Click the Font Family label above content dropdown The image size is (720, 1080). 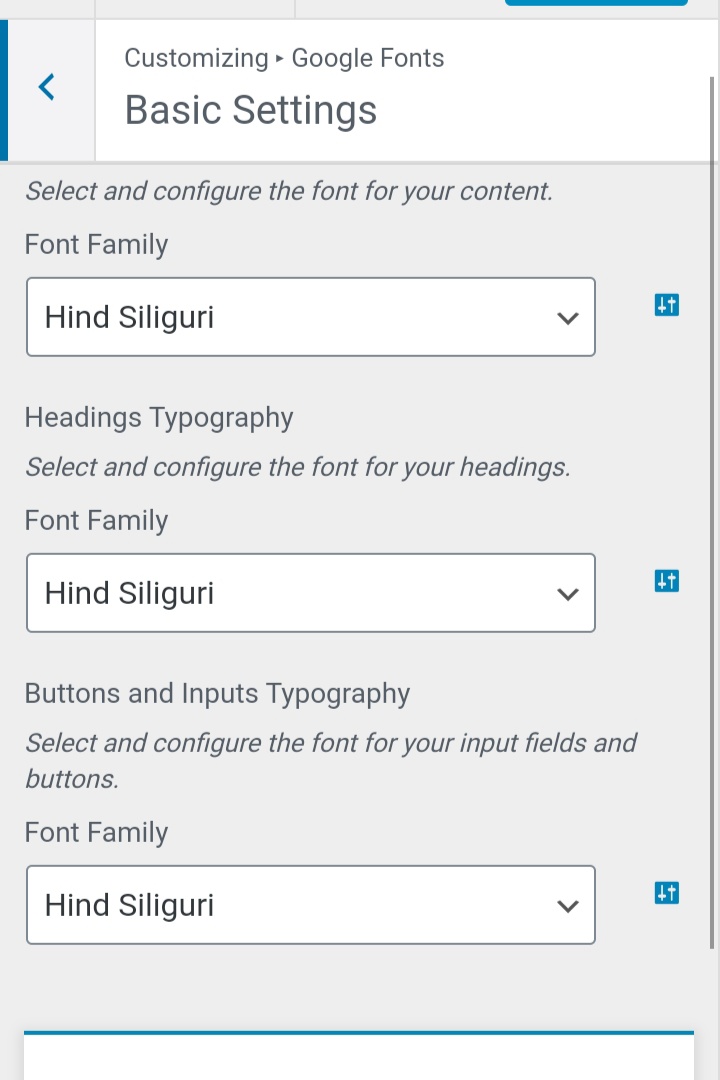(96, 245)
